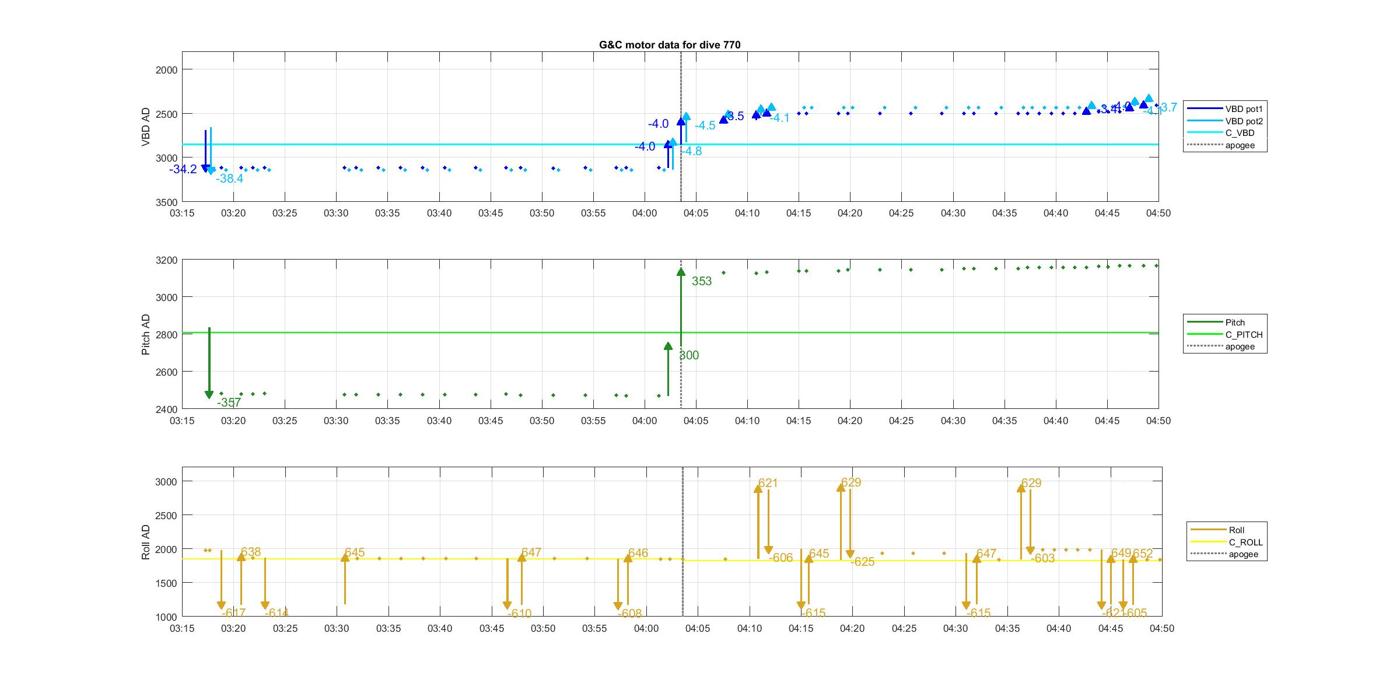Click the pitch arrow head pointing to 353
This screenshot has height=693, width=1400.
pos(681,271)
